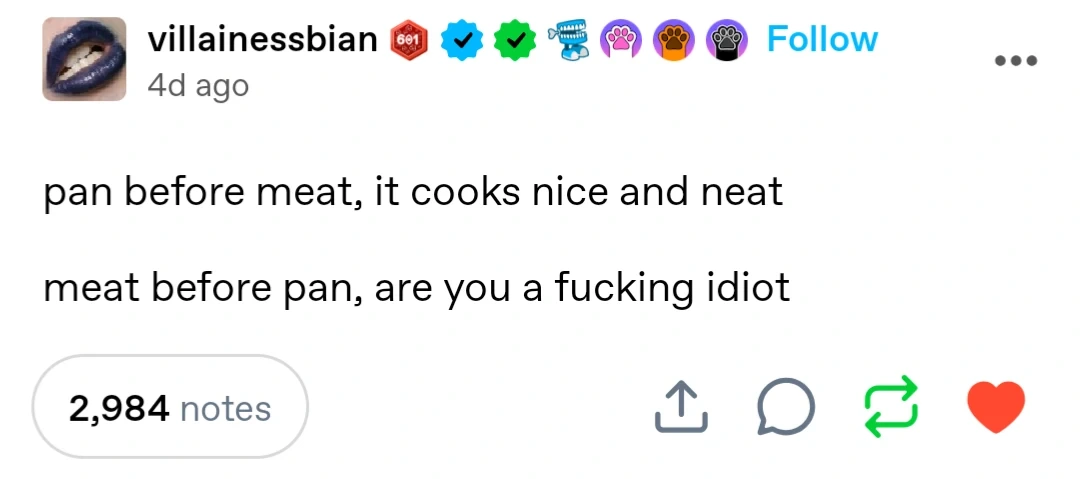This screenshot has height=479, width=1080.
Task: Click the green checkmark badge
Action: [515, 40]
